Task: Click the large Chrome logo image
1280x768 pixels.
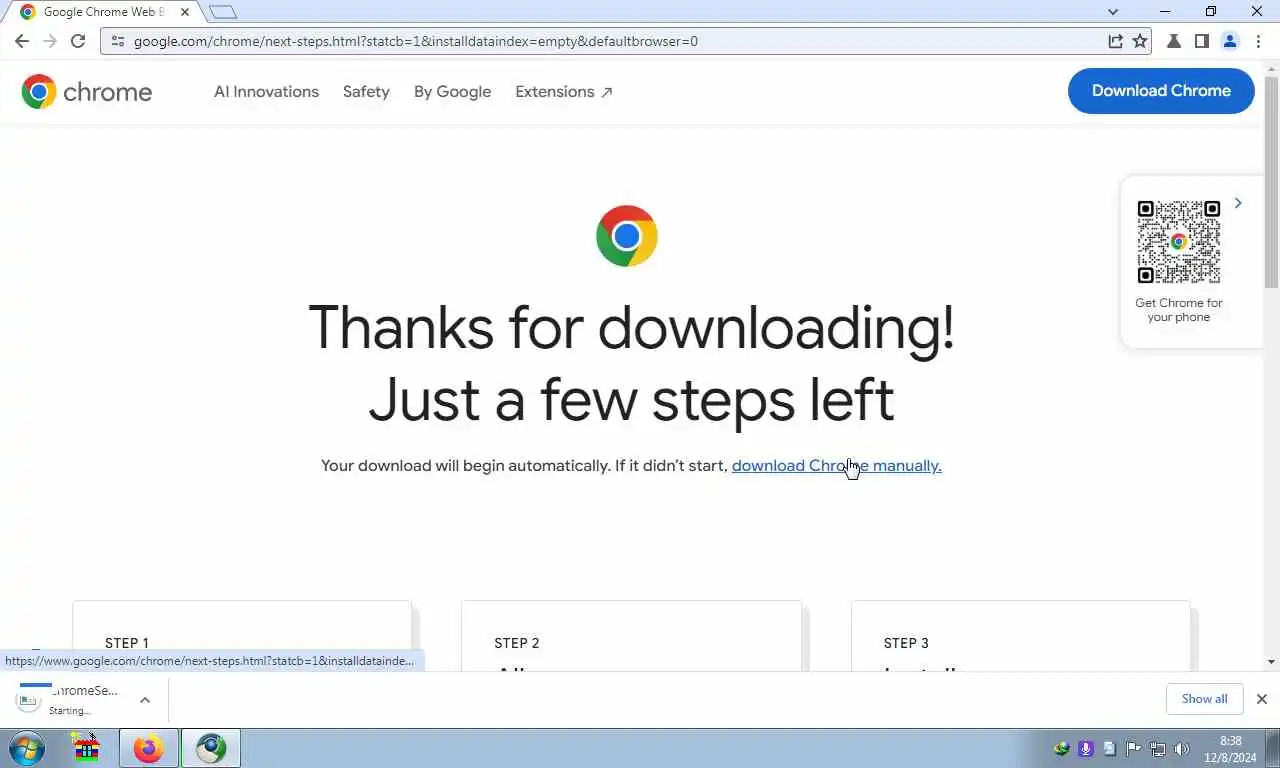Action: pyautogui.click(x=627, y=236)
